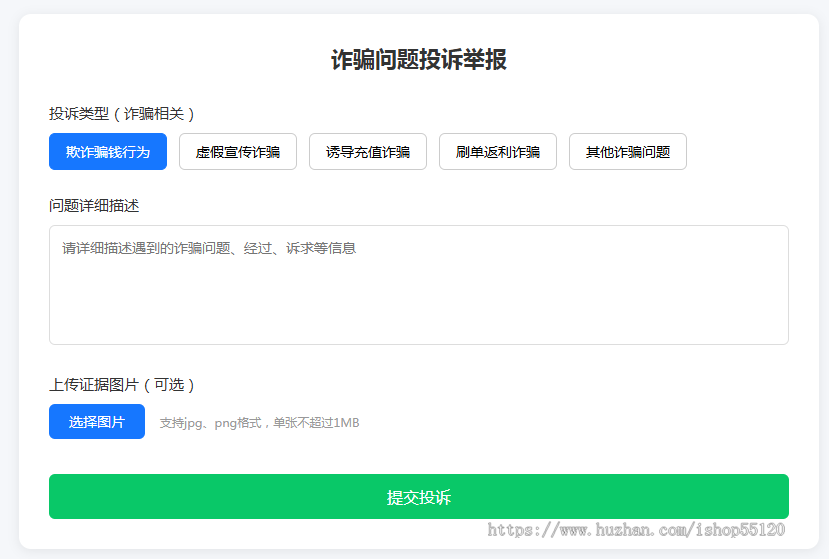Choose the 其他诈骗问题 option
Image resolution: width=829 pixels, height=559 pixels.
coord(628,152)
